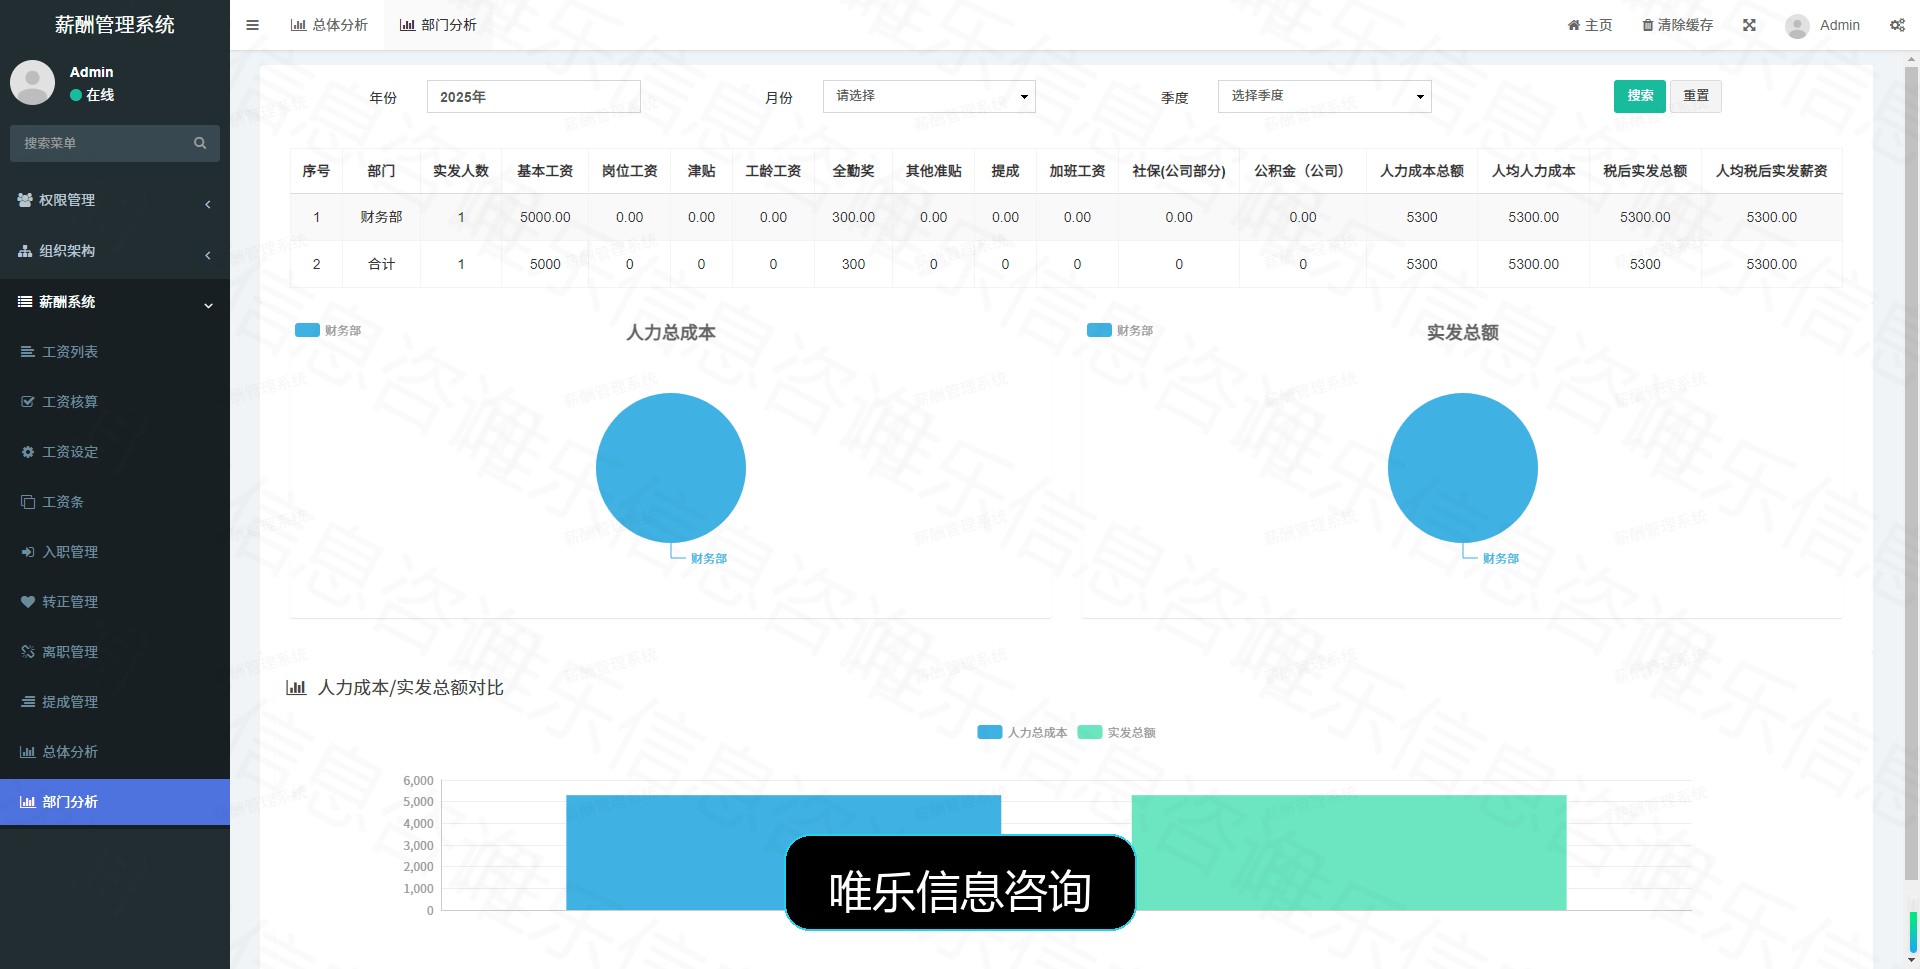The height and width of the screenshot is (969, 1920).
Task: Select 部门分析 in the sidebar menu
Action: point(115,802)
